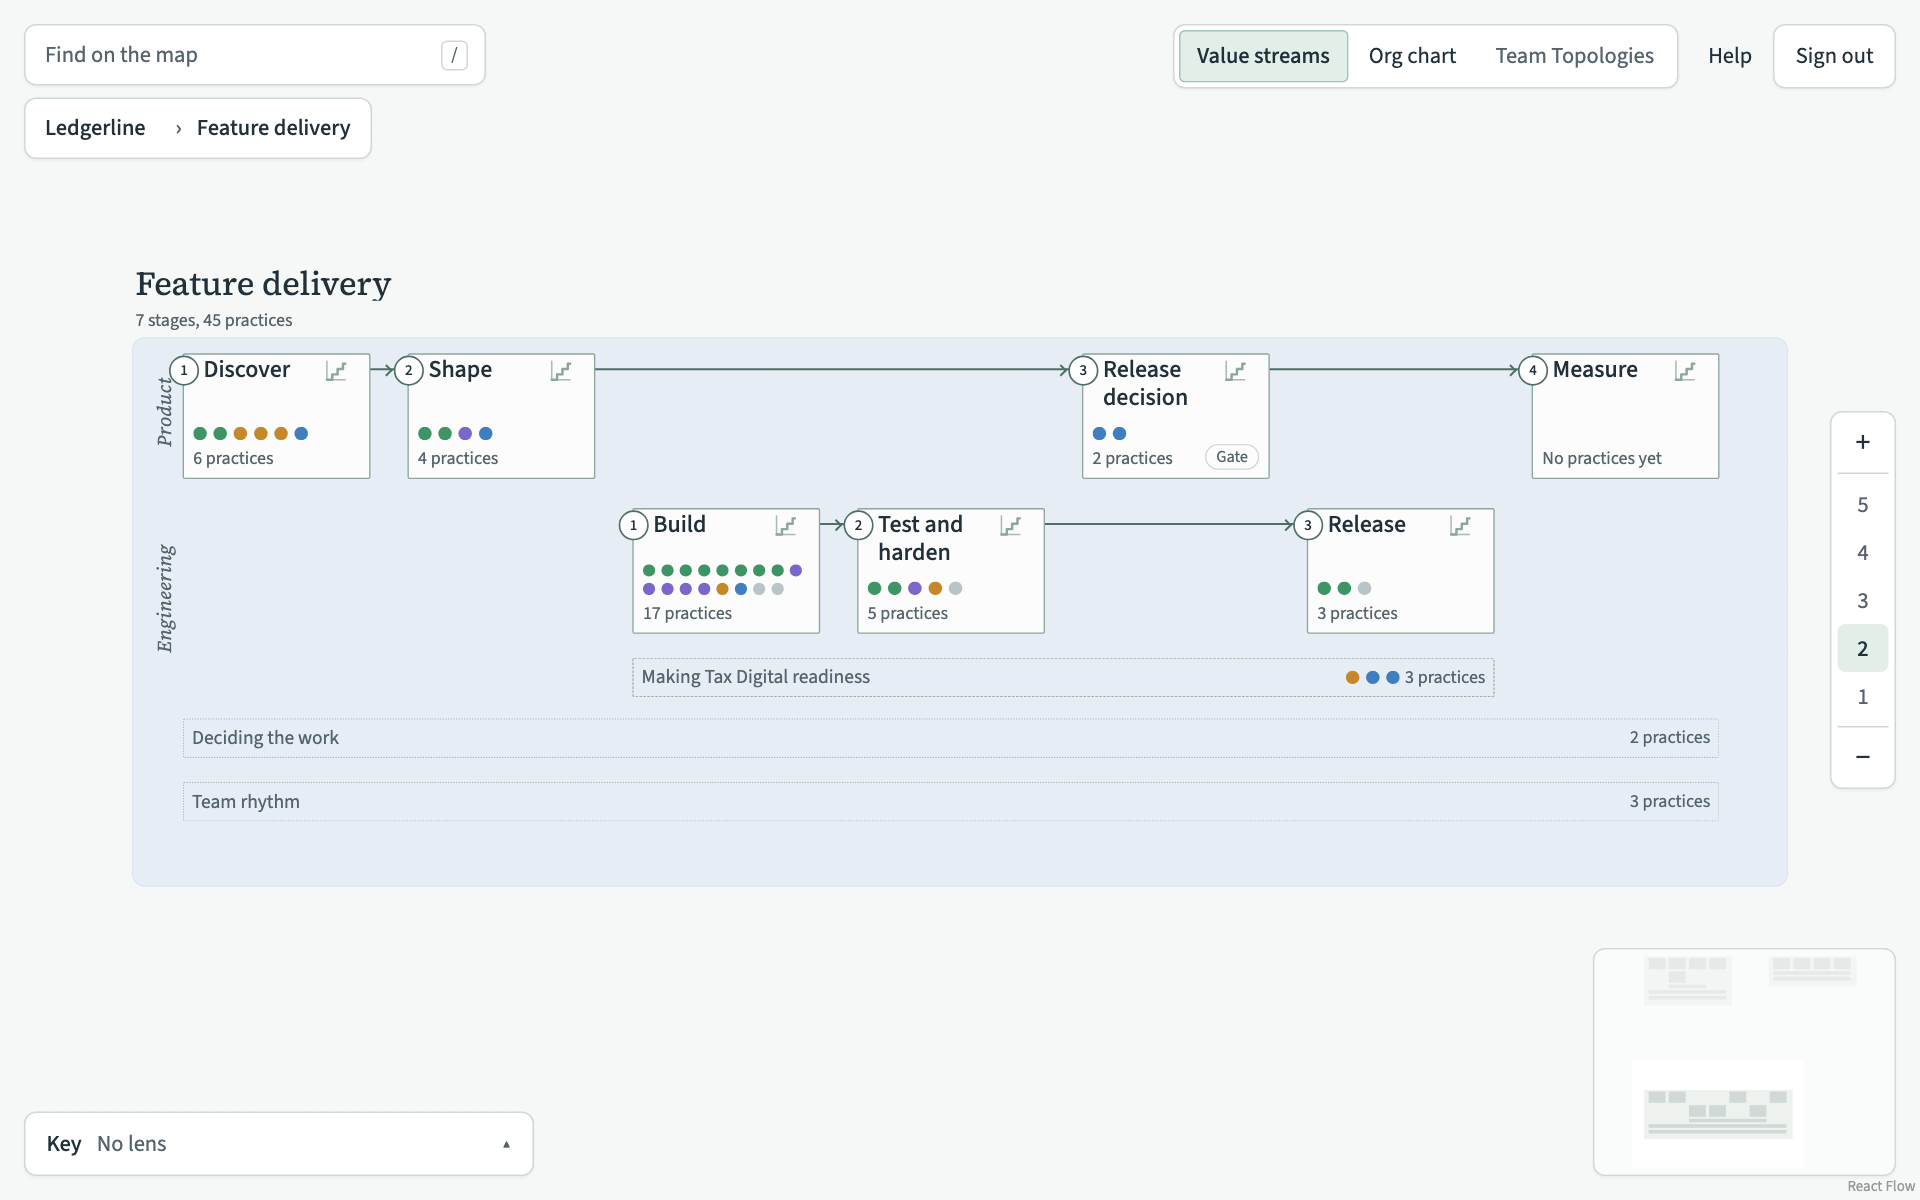Select detail level 4
Viewport: 1920px width, 1200px height.
tap(1862, 553)
